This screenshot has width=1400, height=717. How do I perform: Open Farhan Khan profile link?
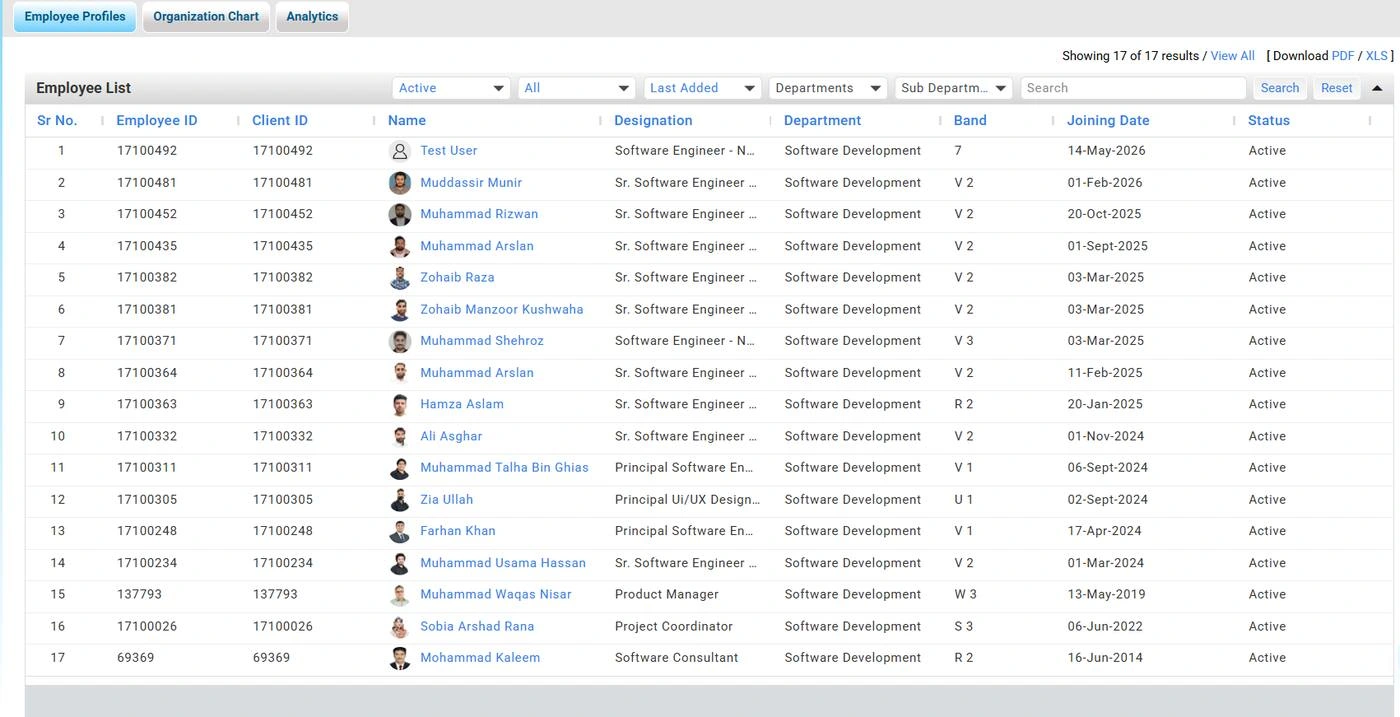click(x=458, y=531)
